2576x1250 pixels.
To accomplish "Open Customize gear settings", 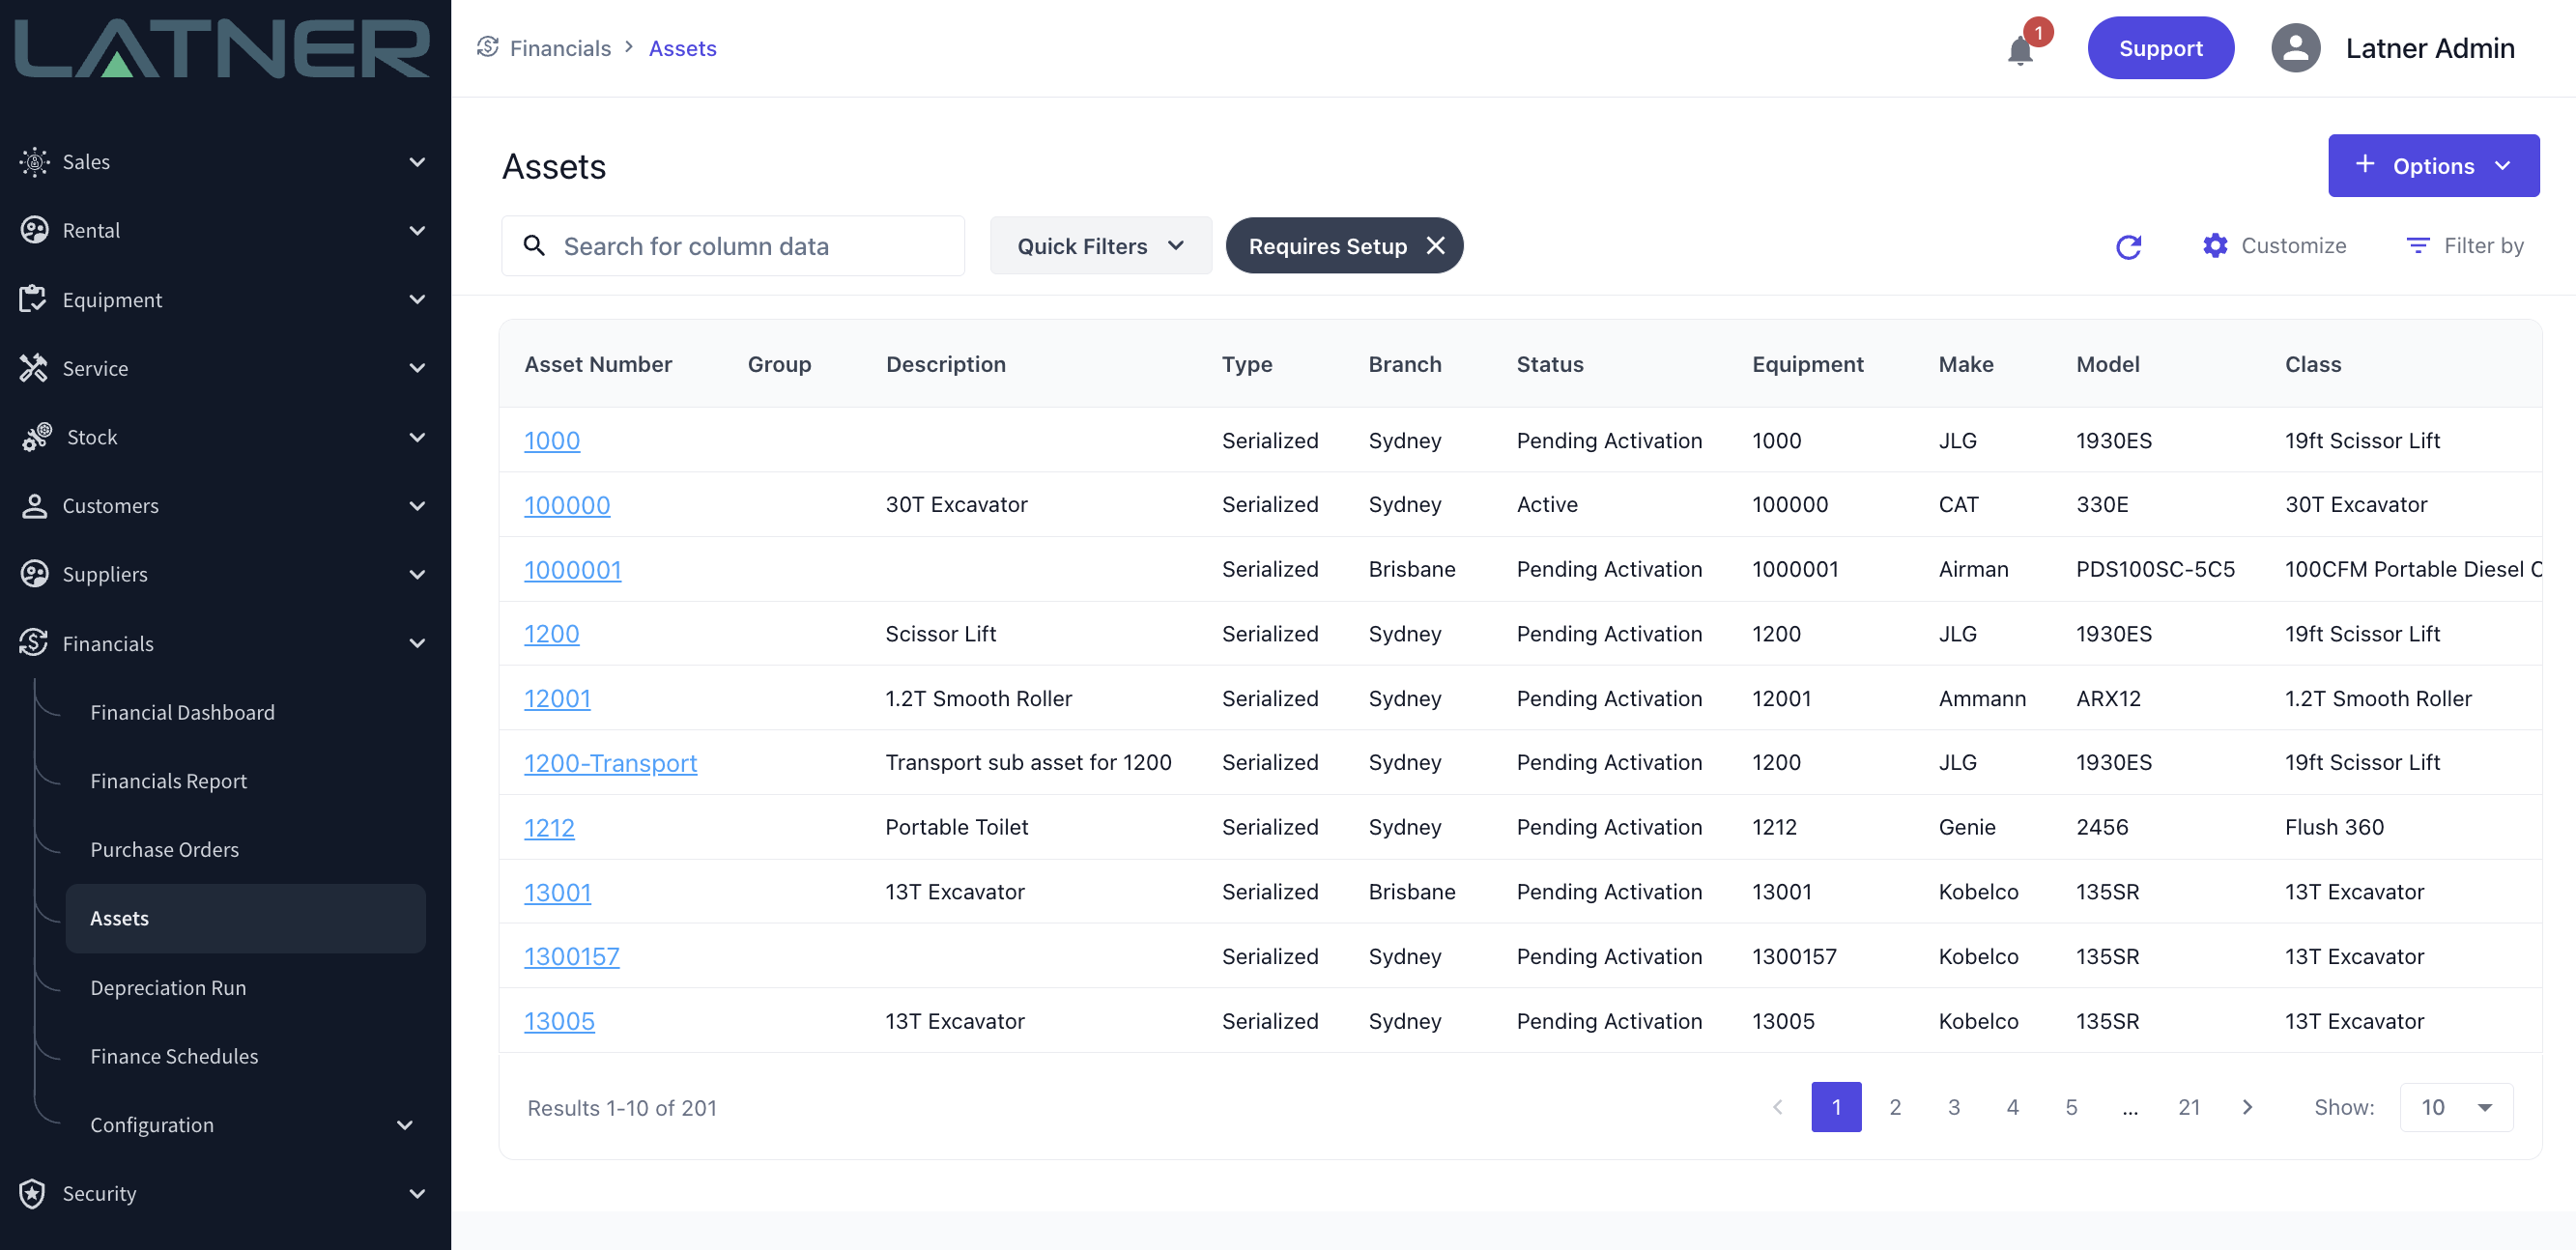I will (2215, 246).
